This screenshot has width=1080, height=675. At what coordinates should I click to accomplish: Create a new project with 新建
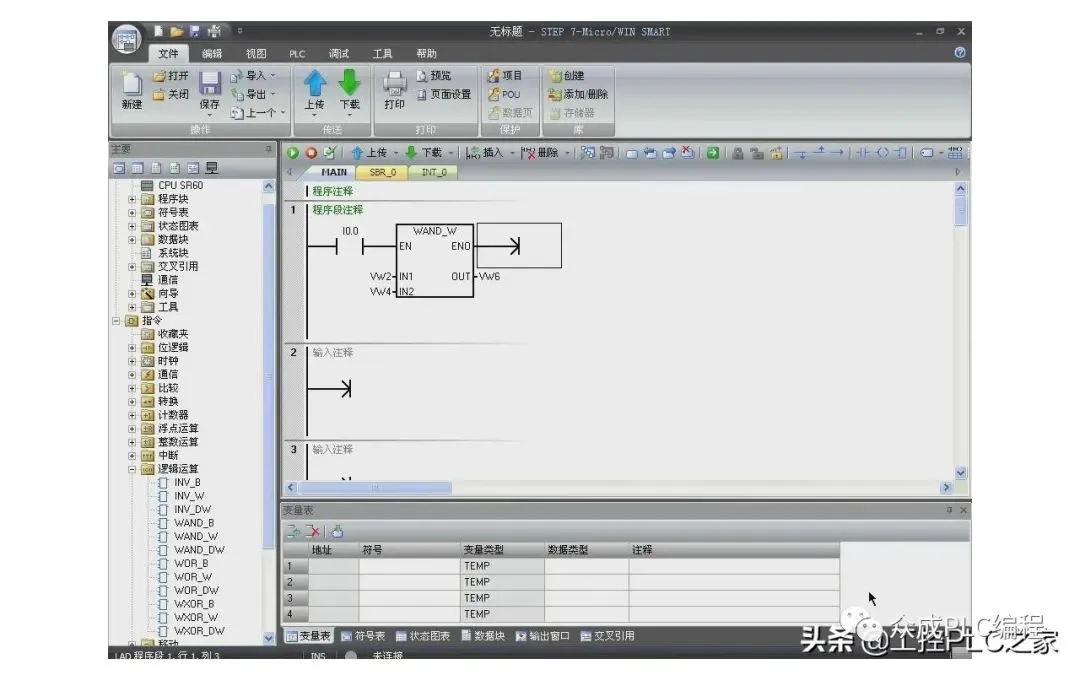pyautogui.click(x=132, y=90)
